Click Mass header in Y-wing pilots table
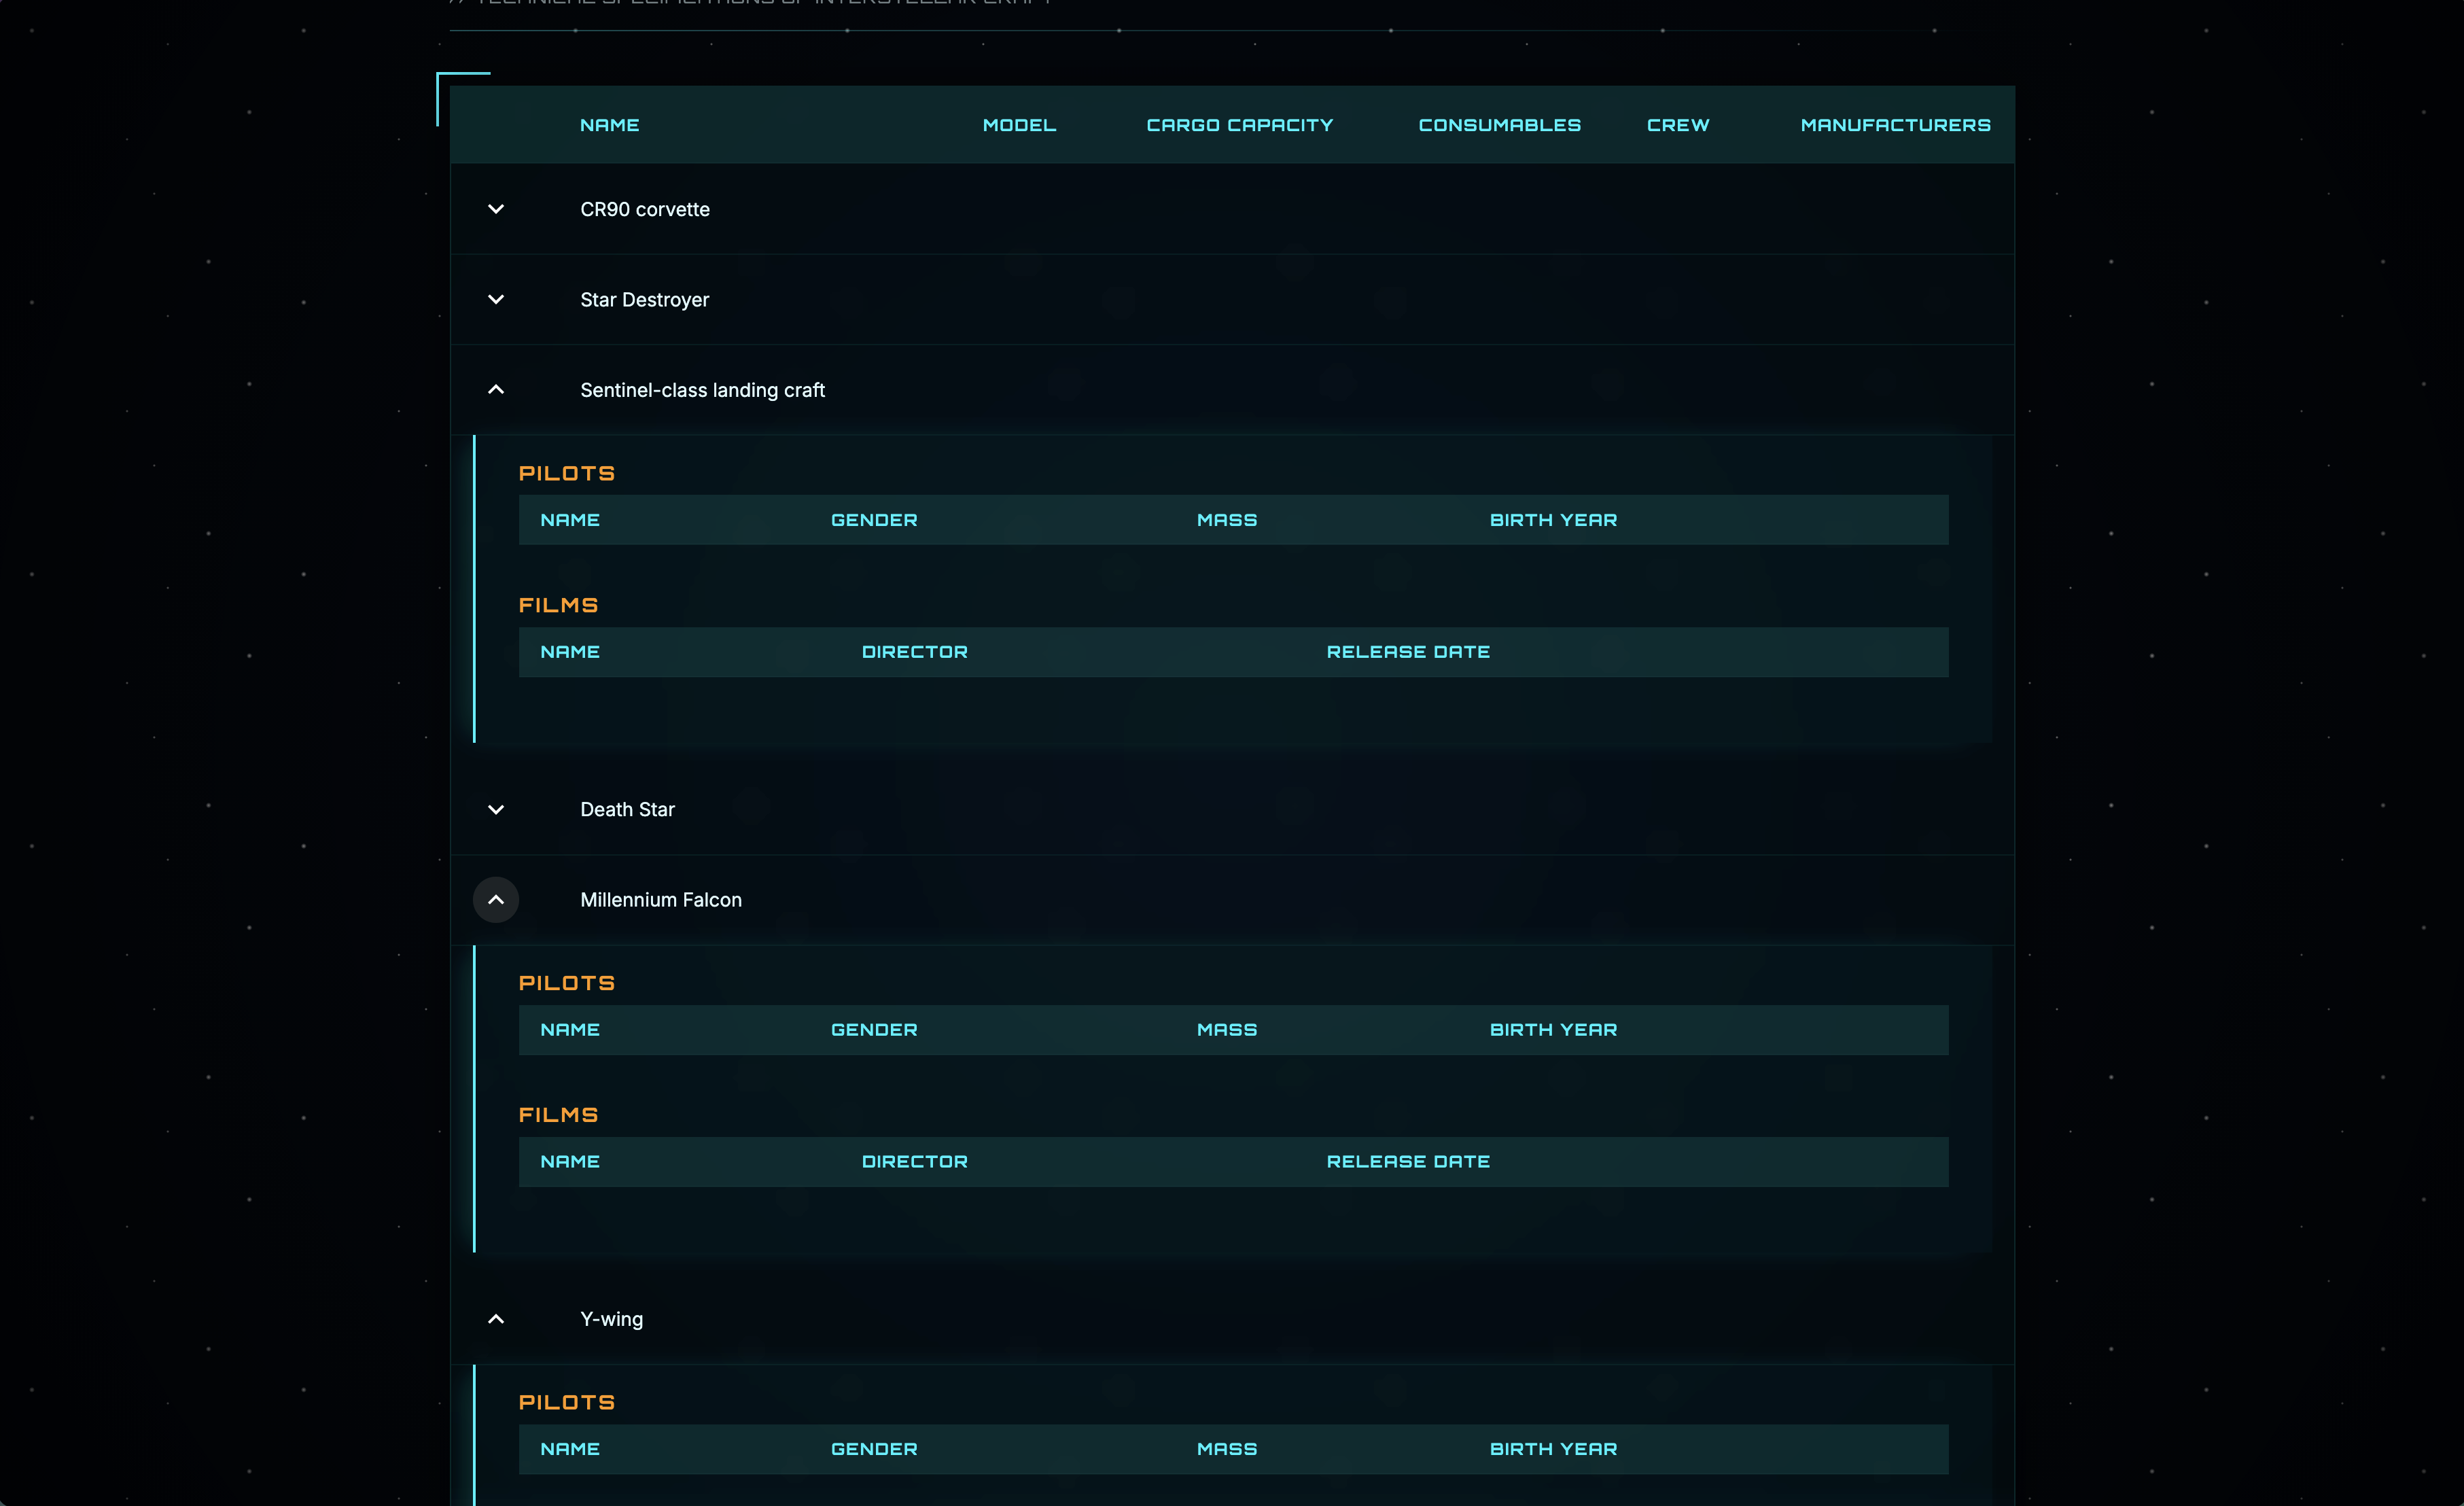The height and width of the screenshot is (1506, 2464). pyautogui.click(x=1227, y=1449)
